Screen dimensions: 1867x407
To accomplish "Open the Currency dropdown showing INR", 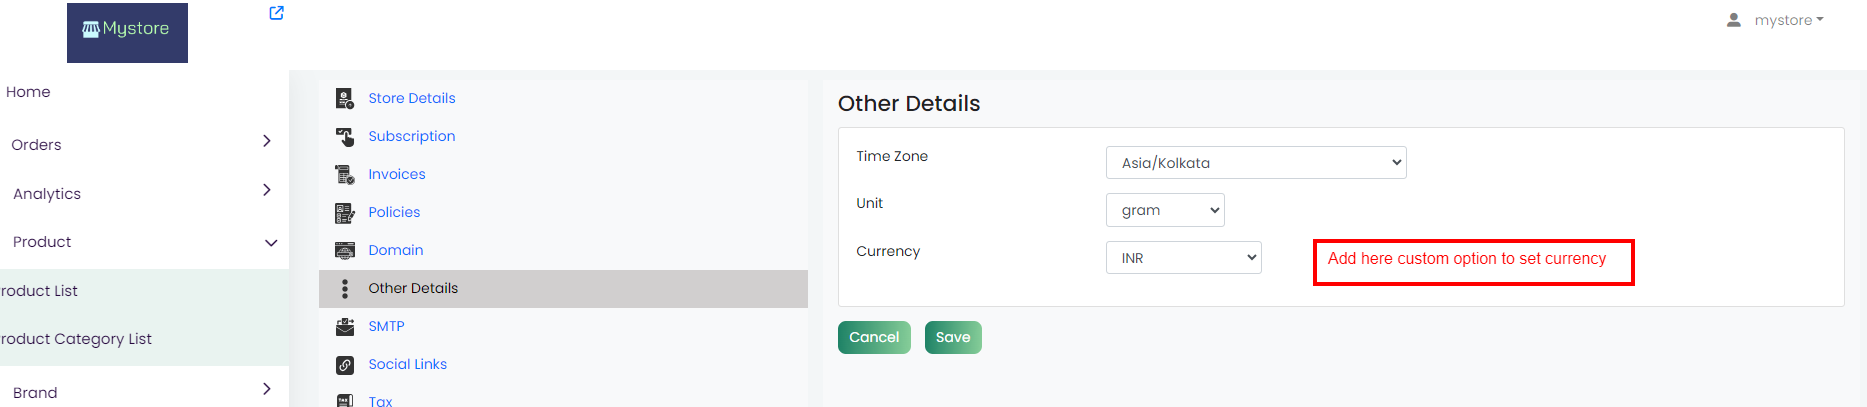I will point(1184,258).
